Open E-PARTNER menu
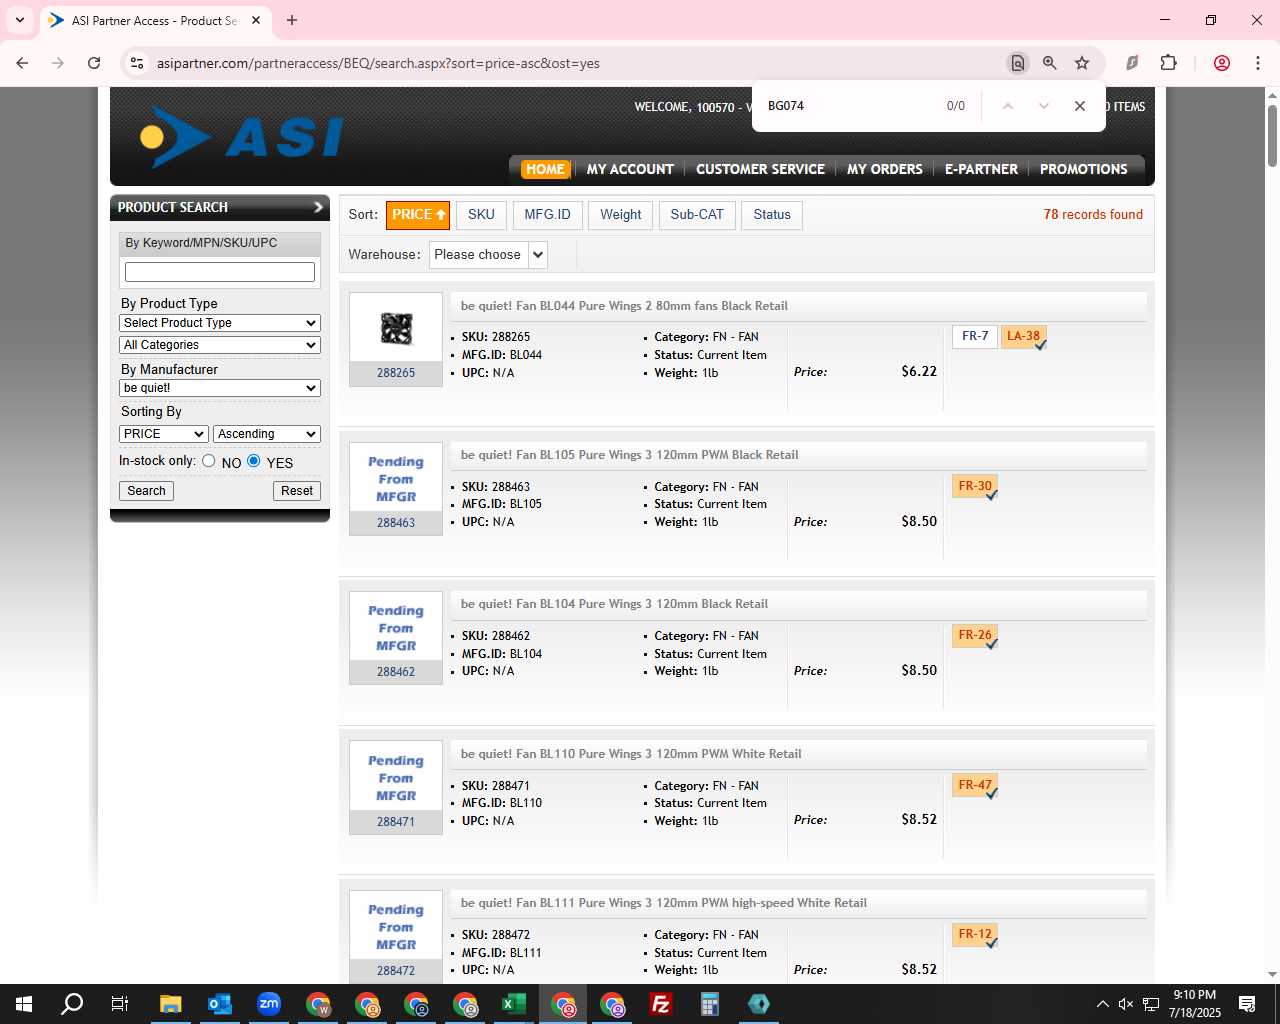 (x=981, y=169)
